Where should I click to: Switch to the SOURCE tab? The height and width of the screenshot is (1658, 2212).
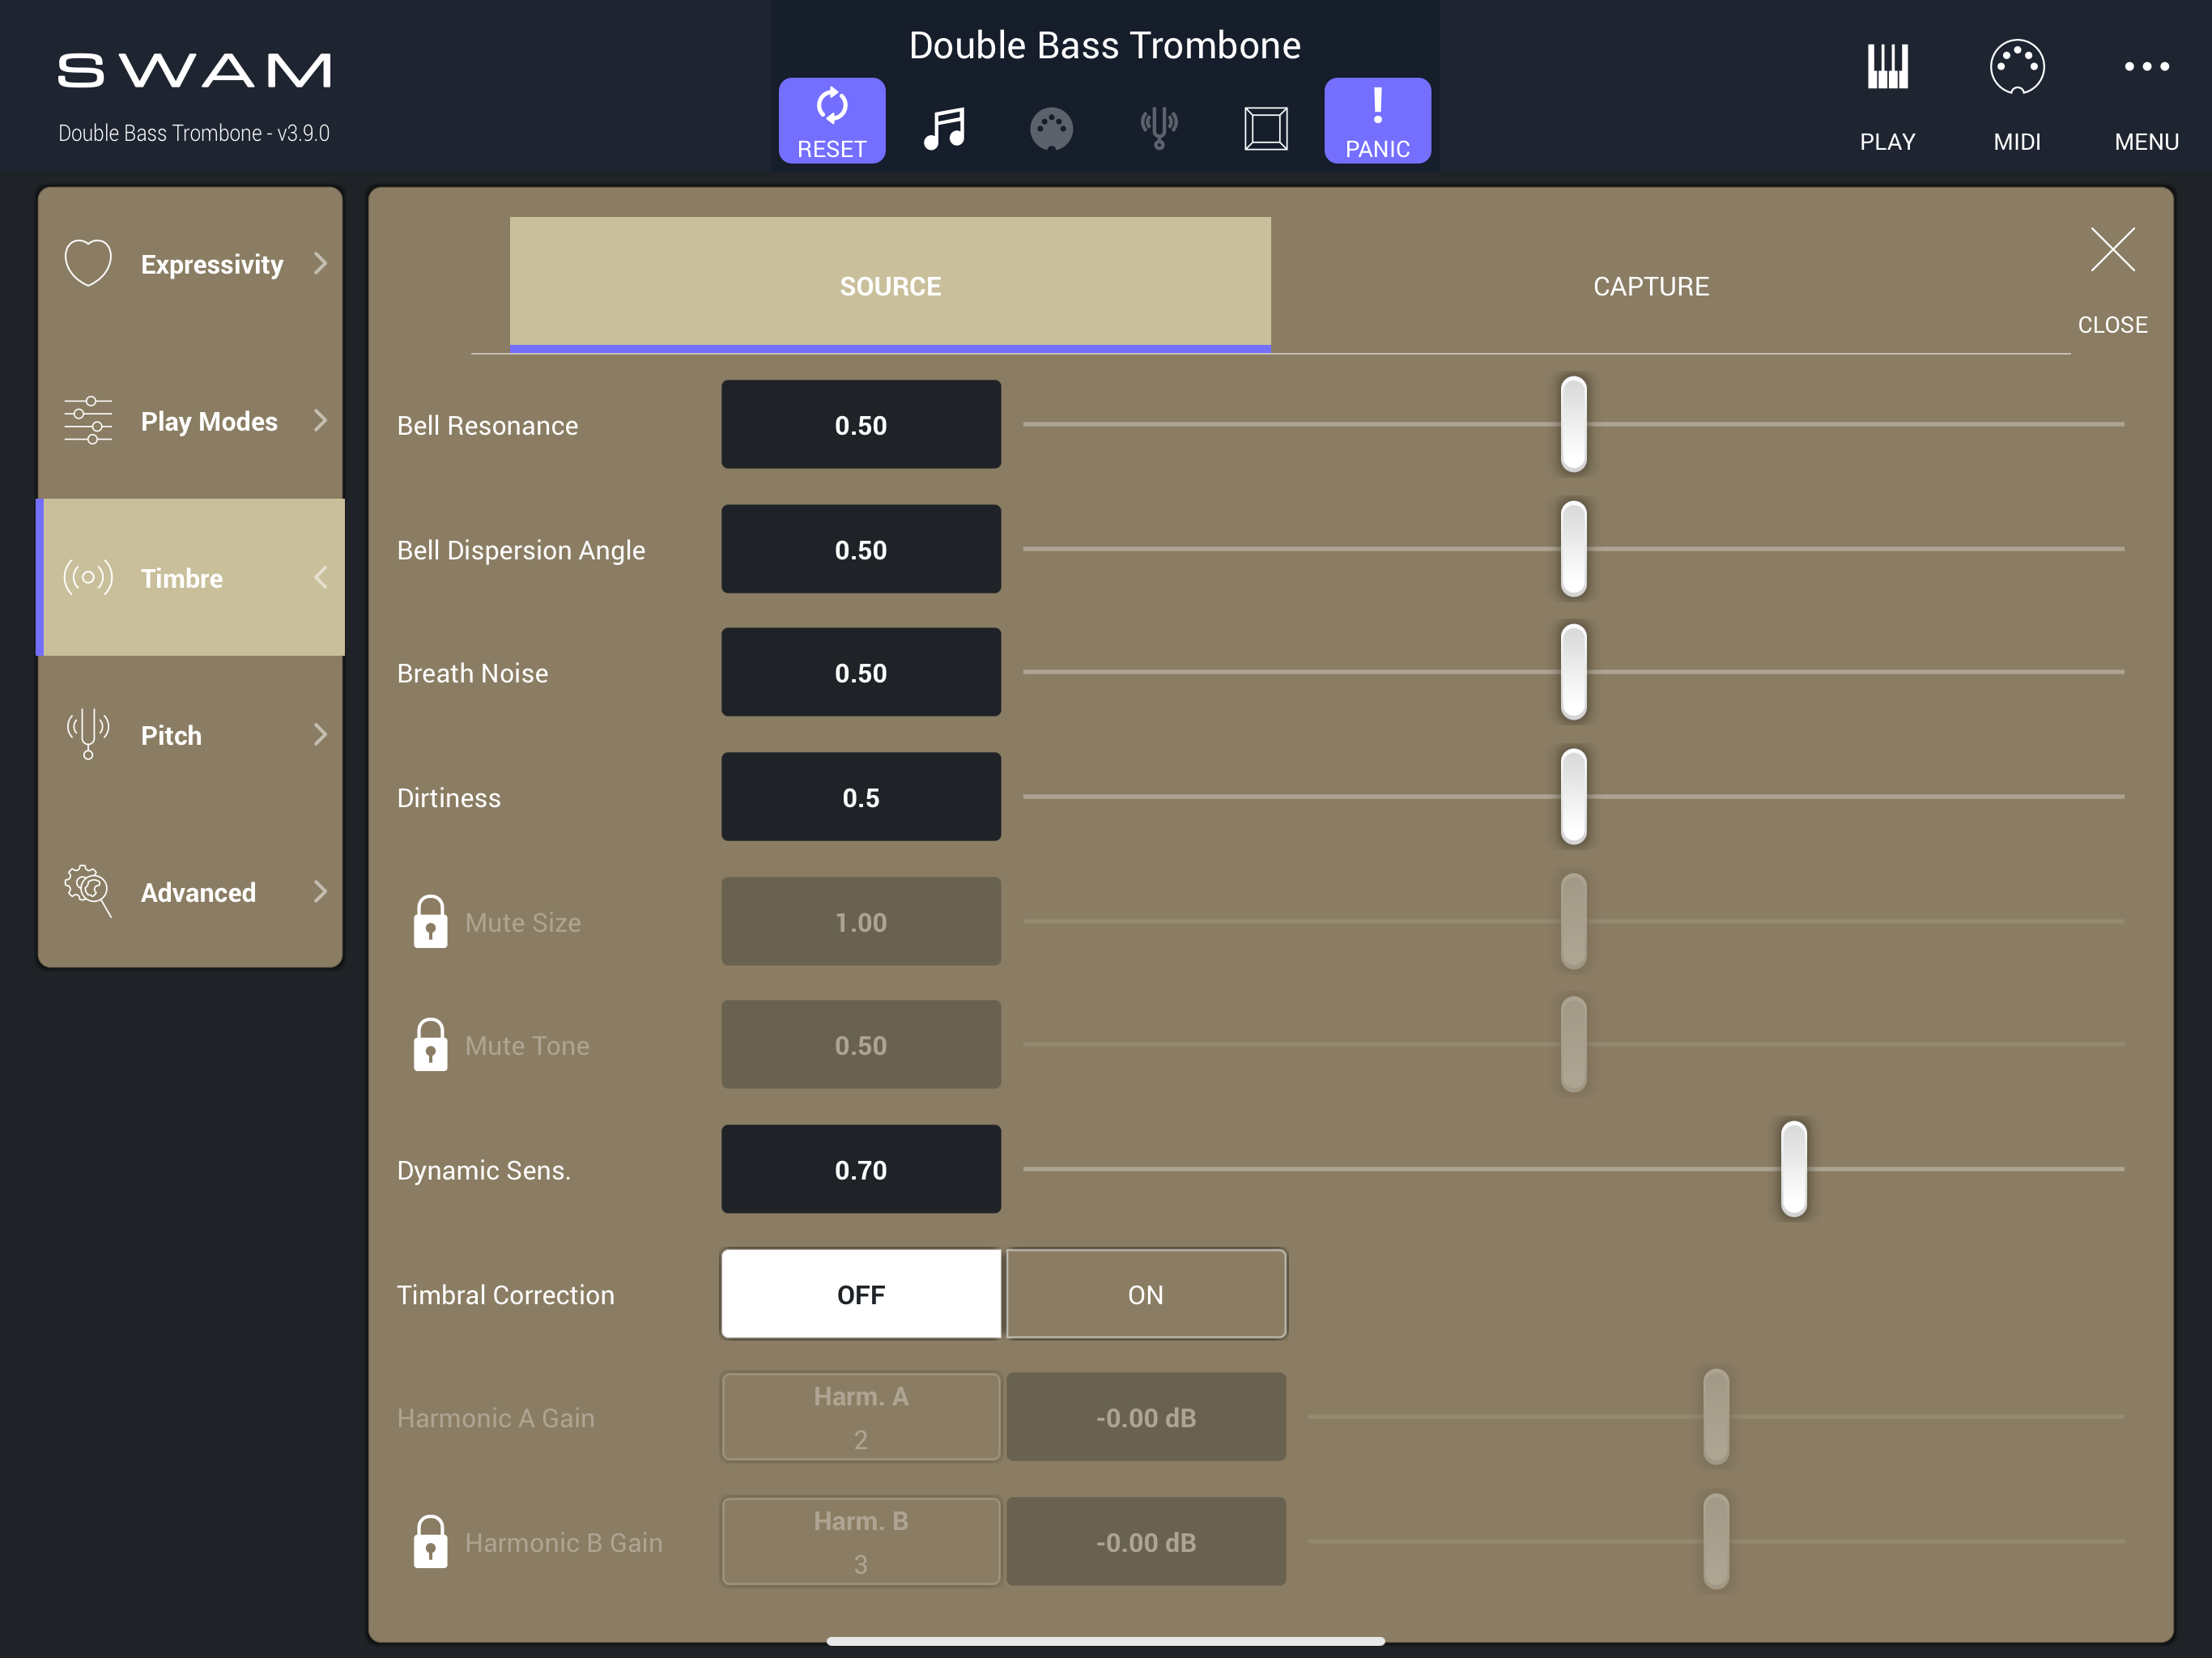point(890,285)
